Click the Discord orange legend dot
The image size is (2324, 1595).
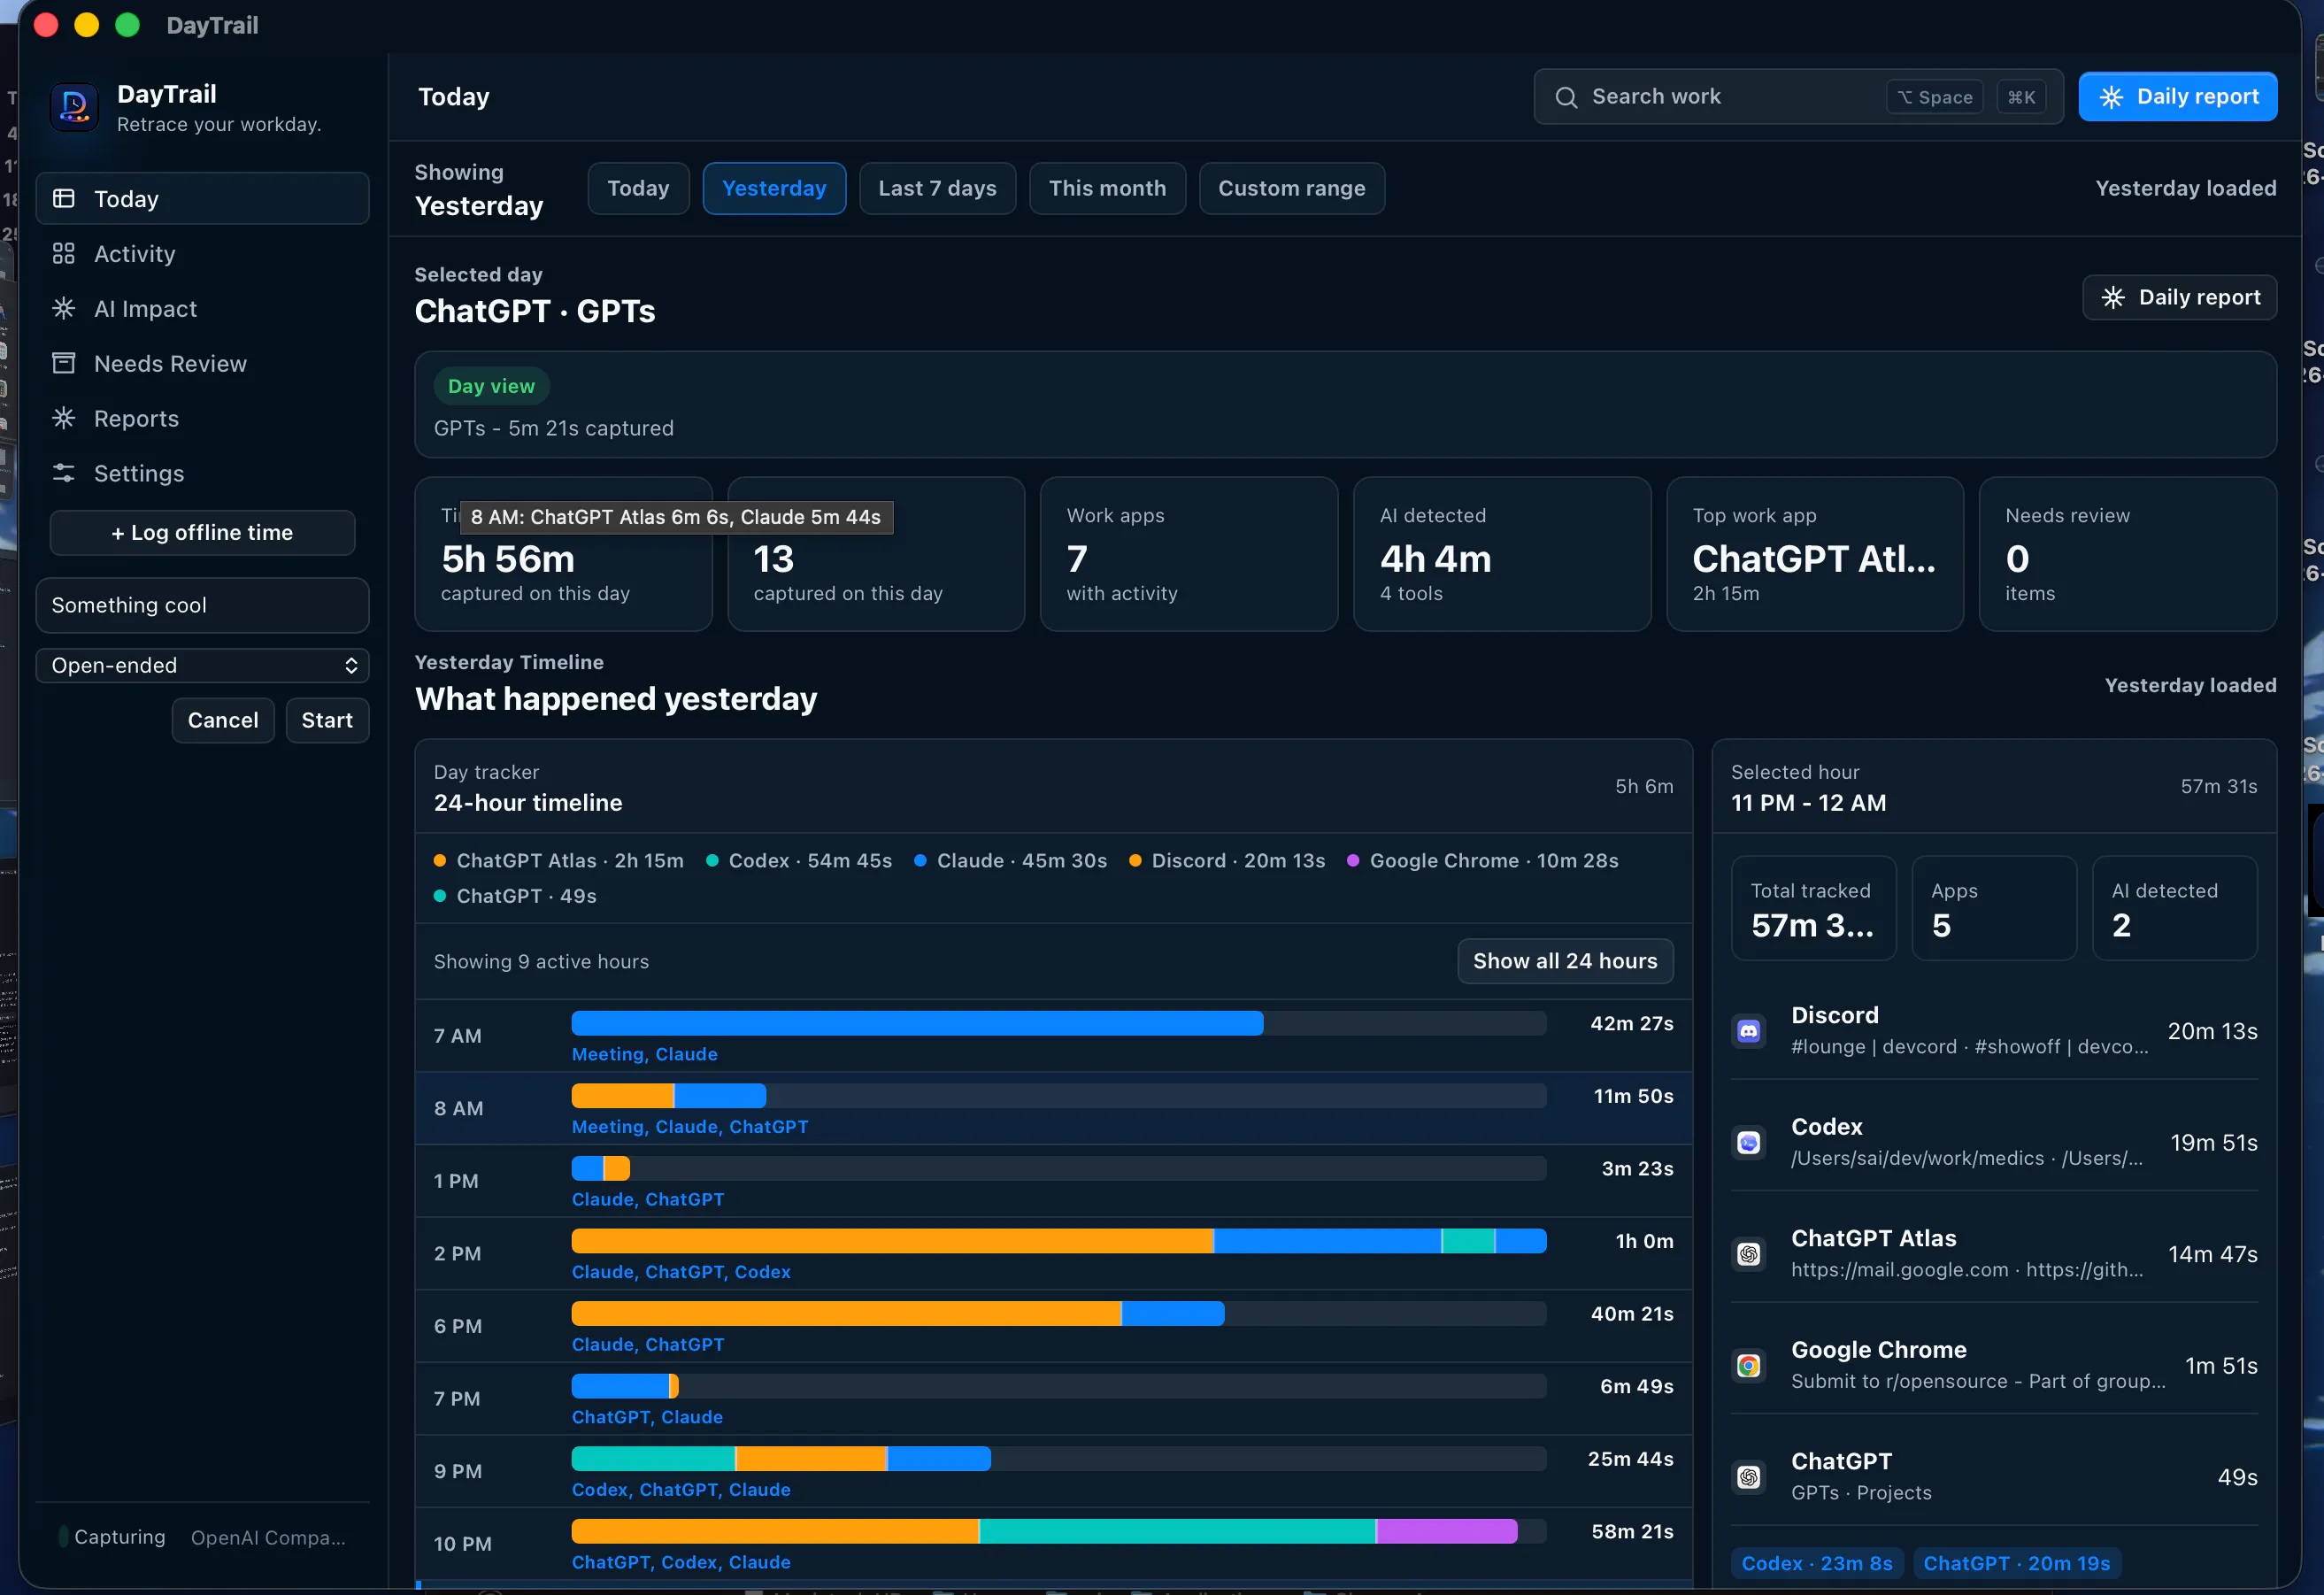click(1135, 861)
